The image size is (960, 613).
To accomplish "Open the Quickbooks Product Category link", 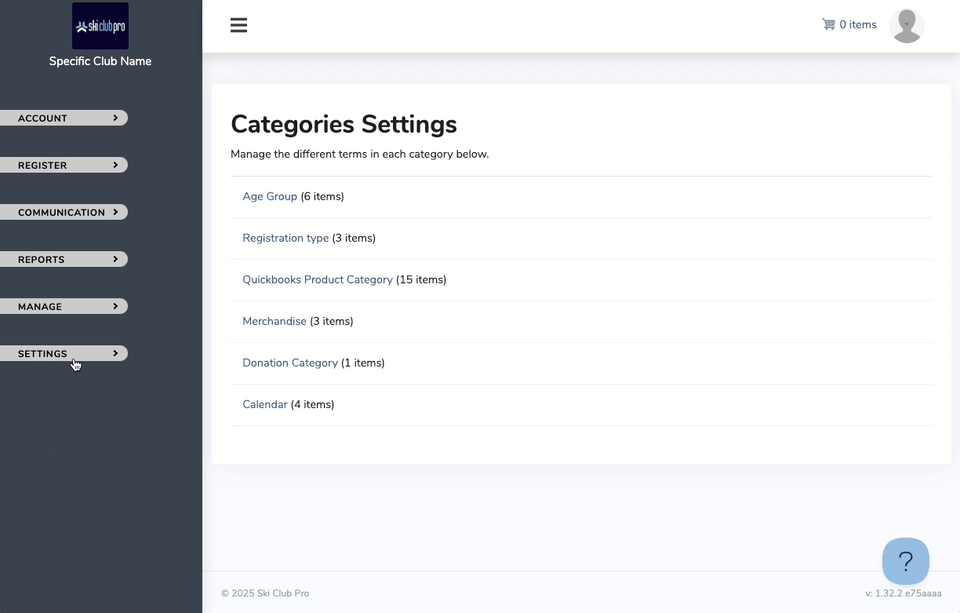I will point(317,280).
